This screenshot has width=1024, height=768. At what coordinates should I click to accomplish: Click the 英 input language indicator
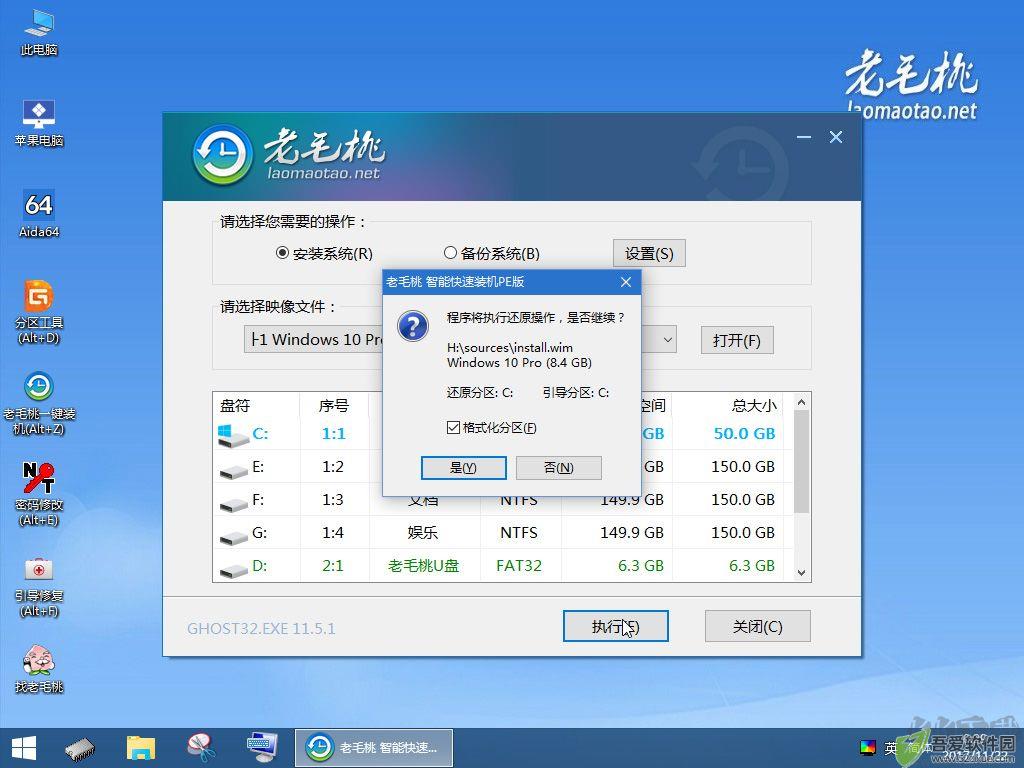tap(891, 748)
